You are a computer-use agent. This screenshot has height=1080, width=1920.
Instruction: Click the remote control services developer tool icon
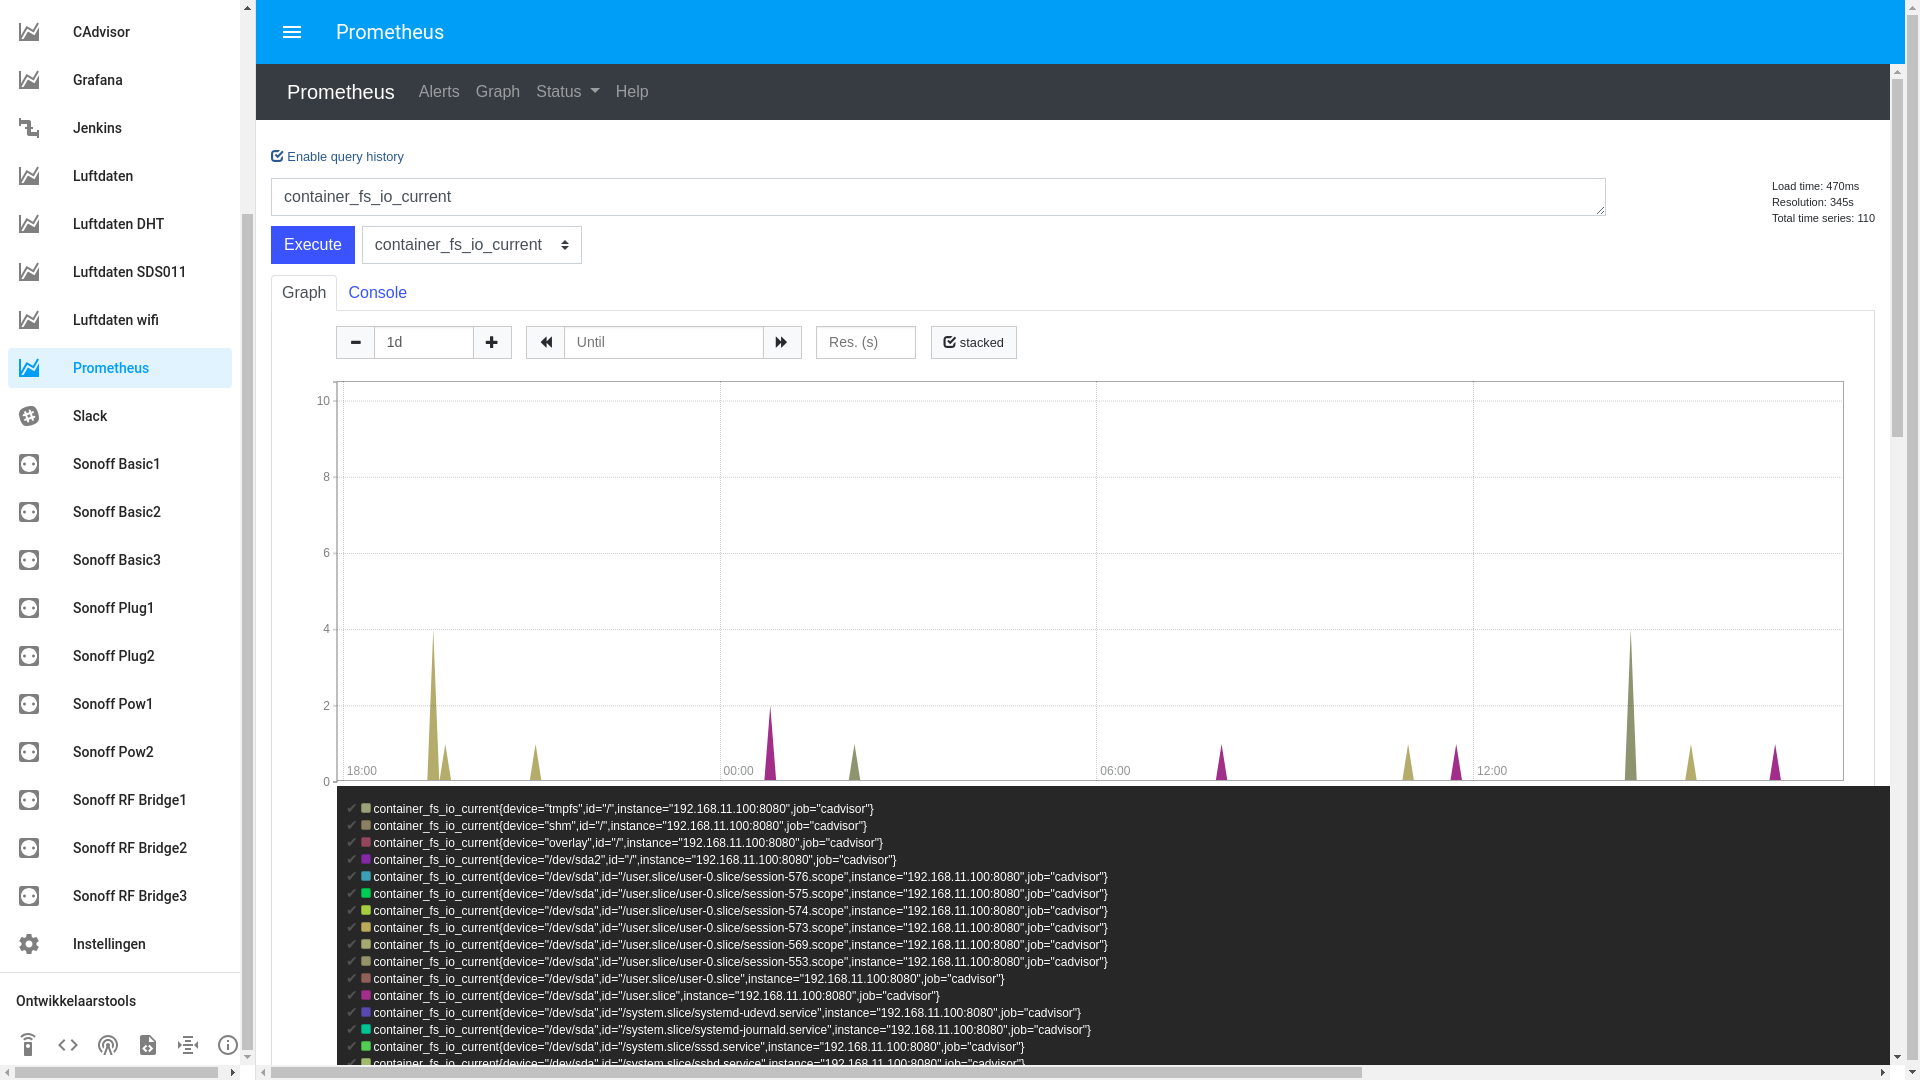[28, 1045]
